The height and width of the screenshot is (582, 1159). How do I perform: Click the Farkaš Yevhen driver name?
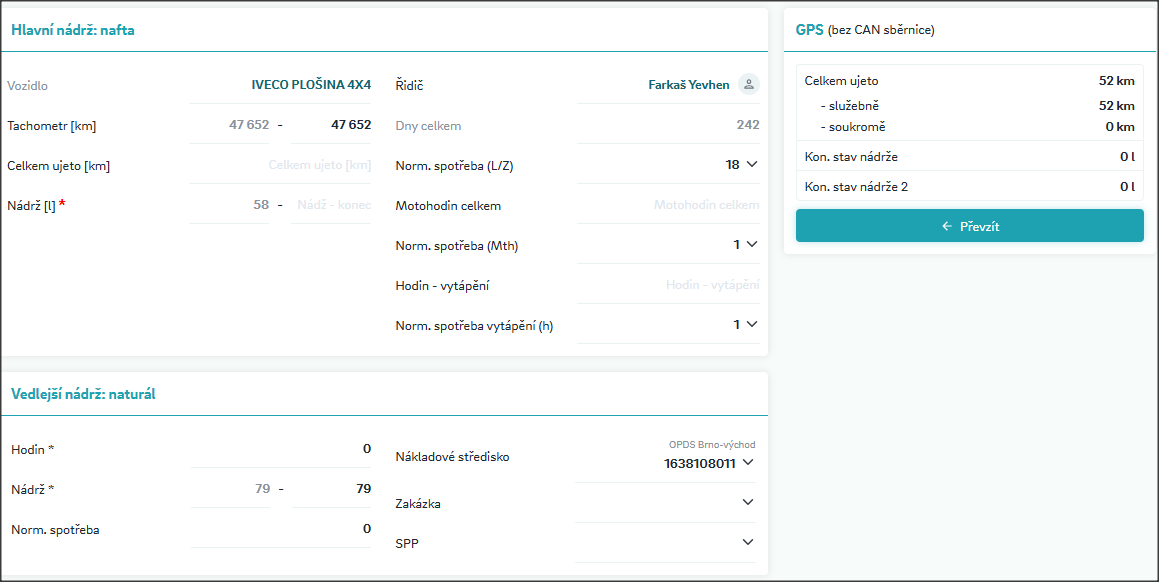688,85
